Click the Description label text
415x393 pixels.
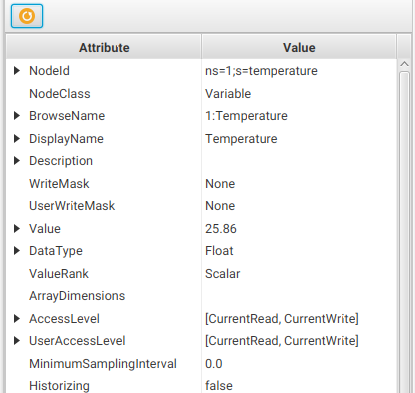(x=61, y=161)
